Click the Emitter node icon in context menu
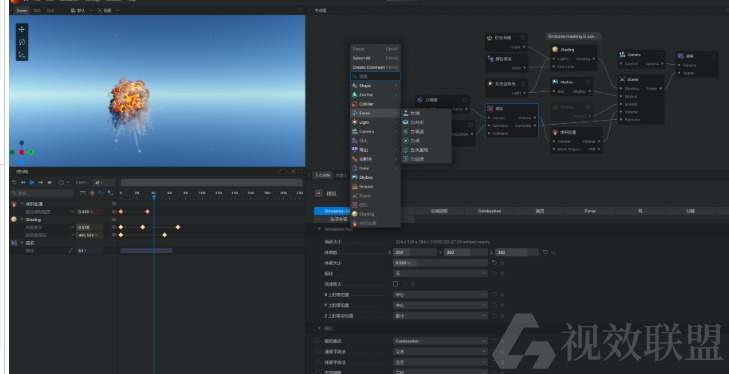The image size is (729, 374). point(355,94)
